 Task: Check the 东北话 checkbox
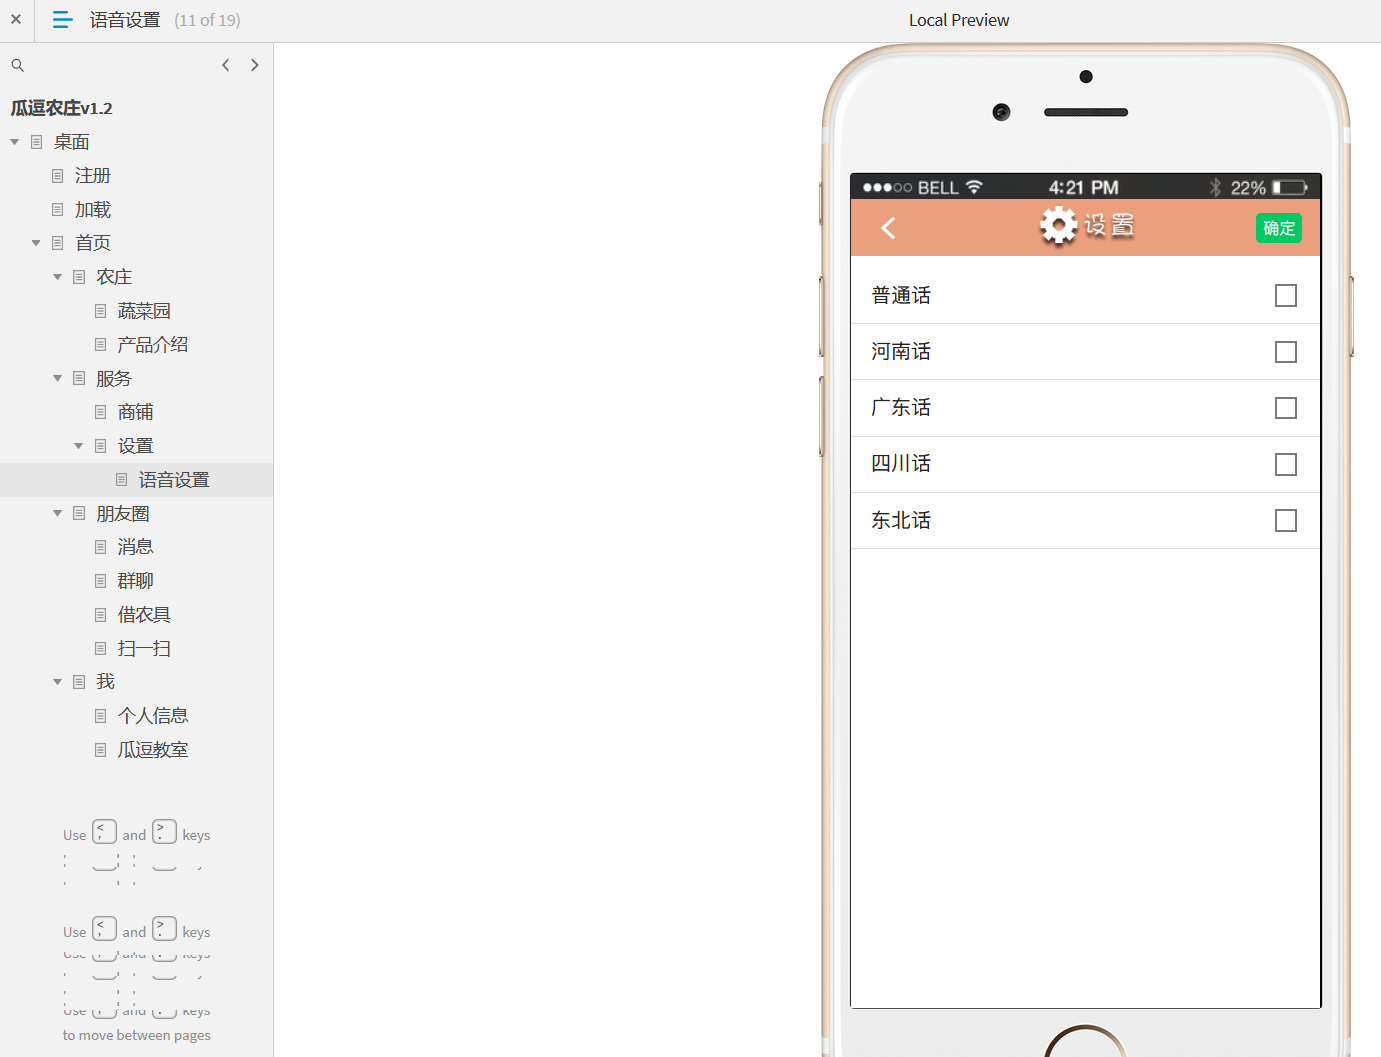point(1286,520)
